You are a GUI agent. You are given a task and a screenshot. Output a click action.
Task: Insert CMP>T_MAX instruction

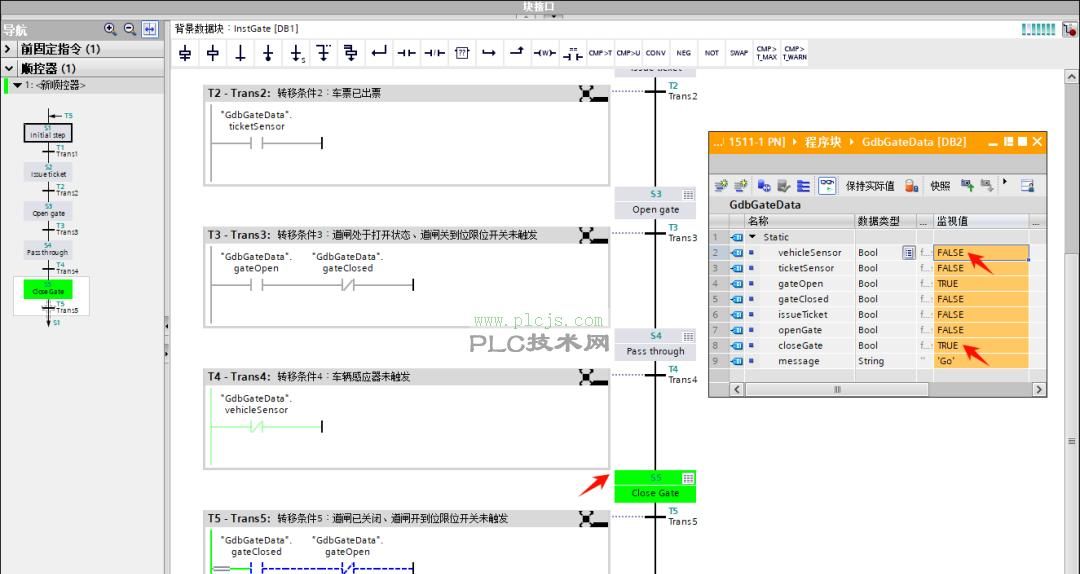(x=767, y=52)
